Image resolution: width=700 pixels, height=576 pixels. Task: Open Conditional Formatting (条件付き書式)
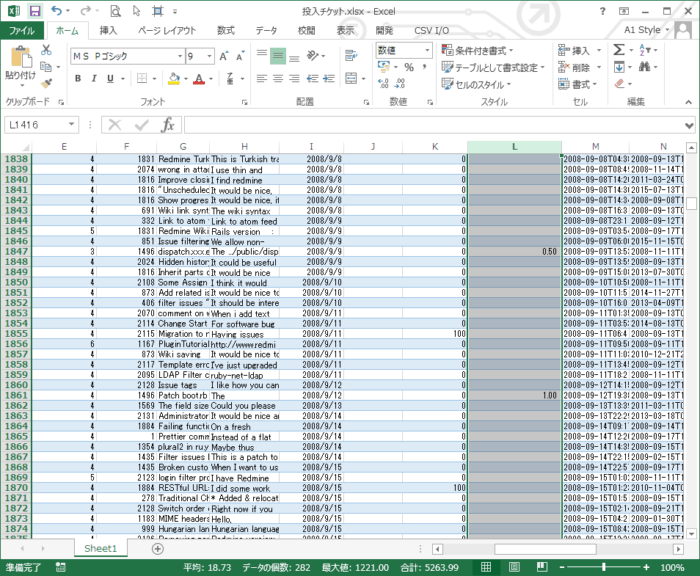[x=477, y=50]
